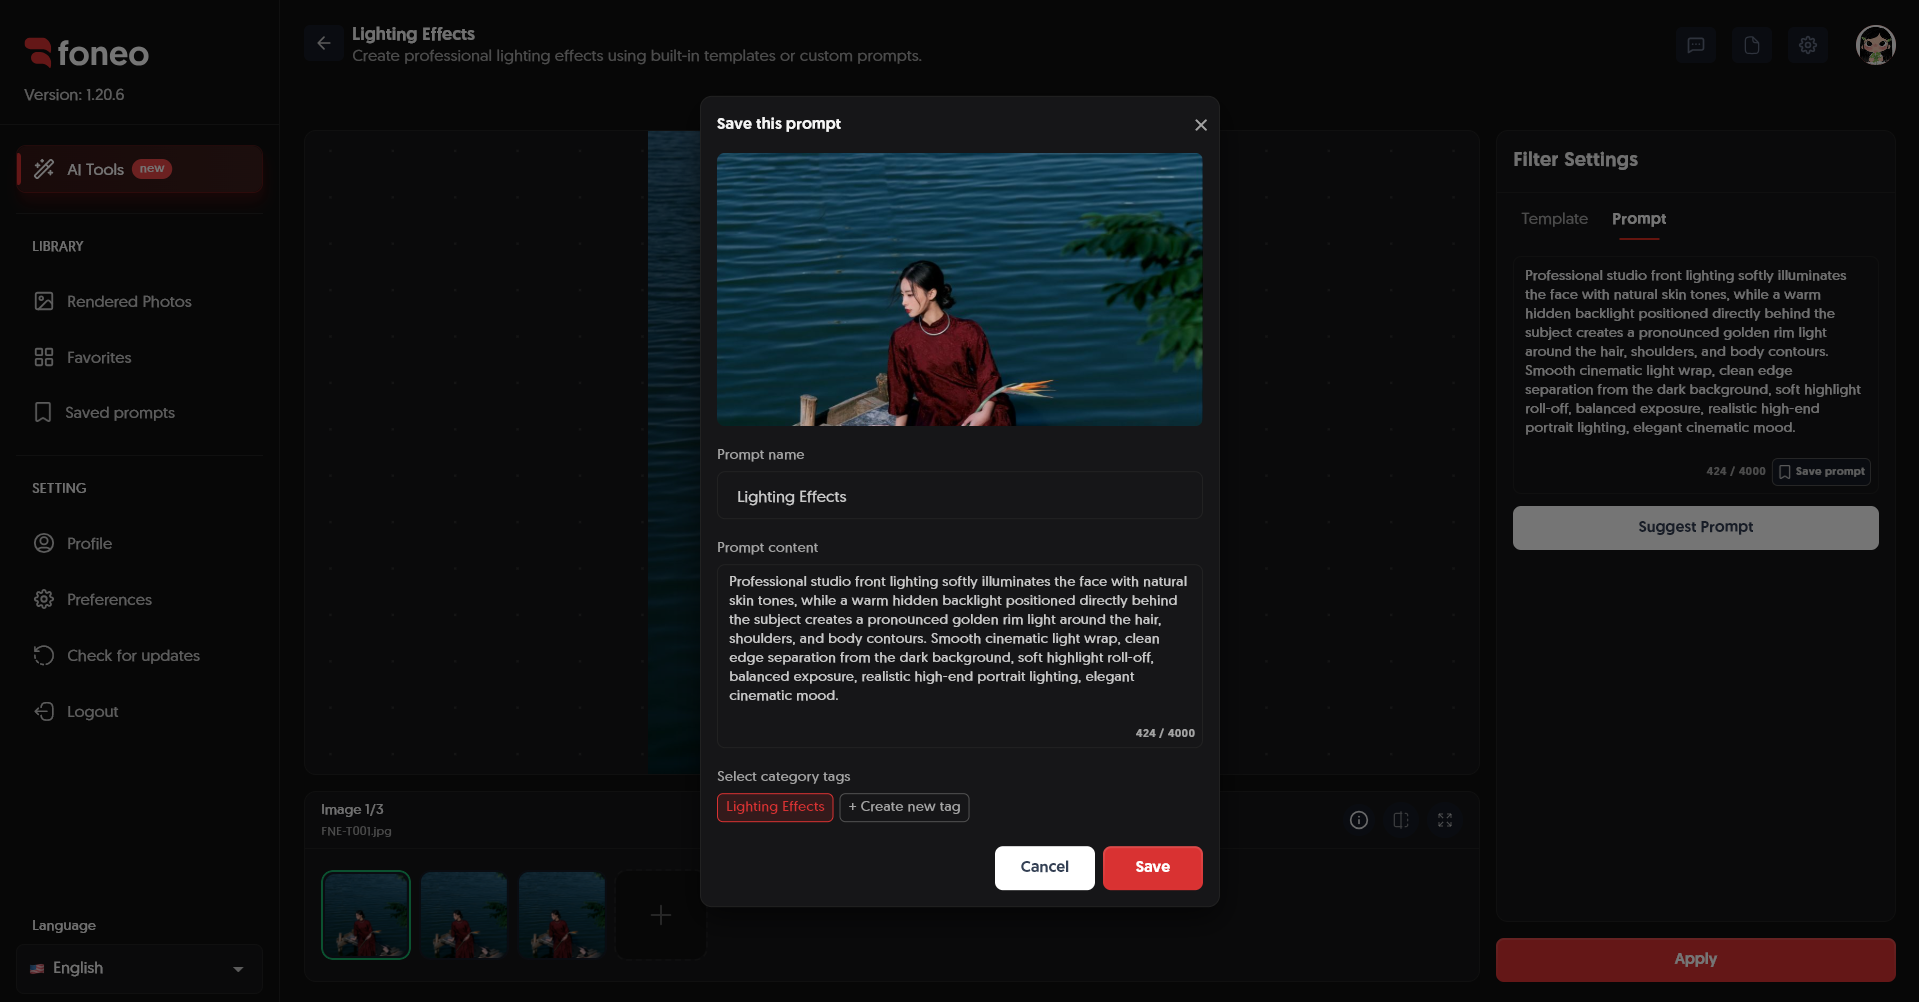
Task: Log out using the Logout item
Action: coord(140,711)
